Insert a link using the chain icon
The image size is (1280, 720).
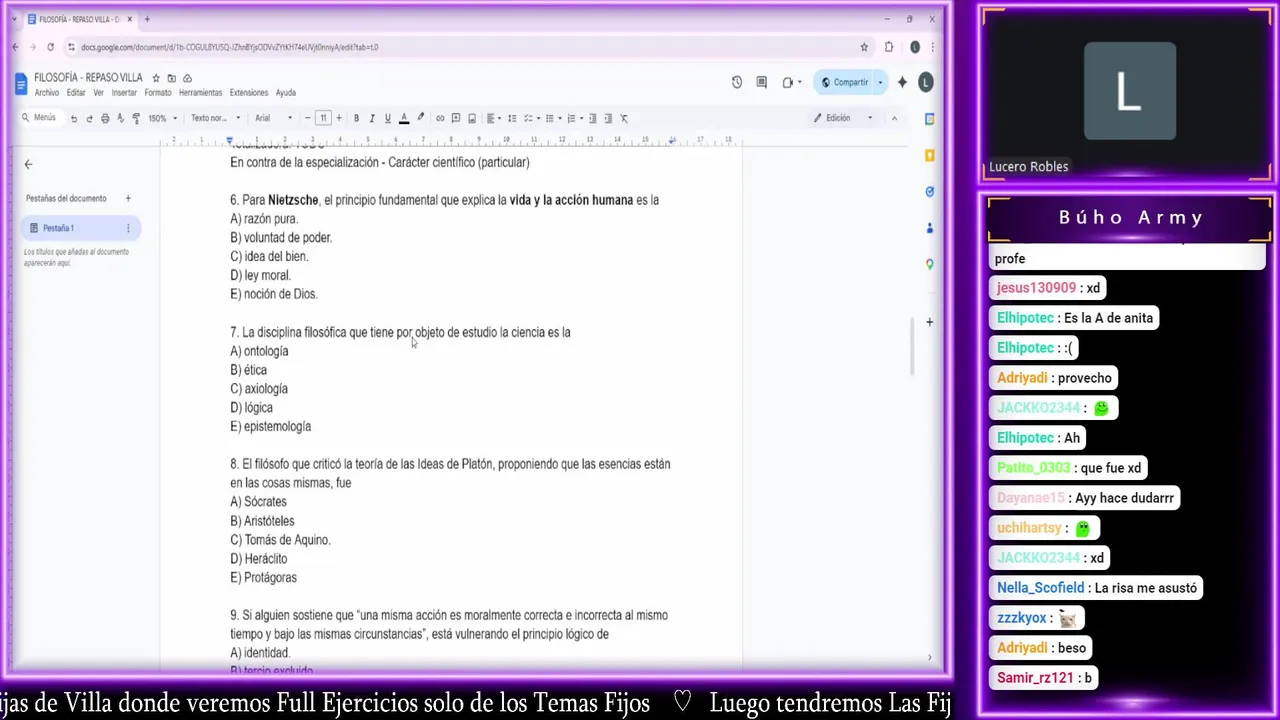pyautogui.click(x=440, y=118)
